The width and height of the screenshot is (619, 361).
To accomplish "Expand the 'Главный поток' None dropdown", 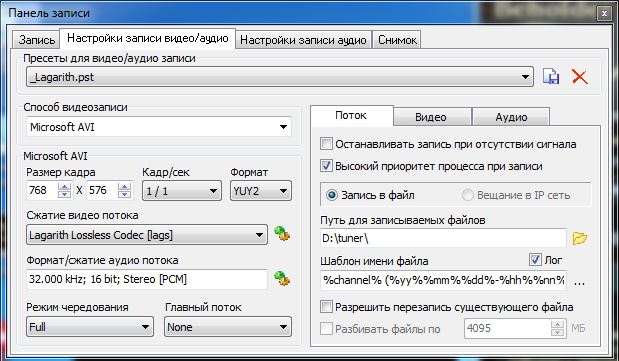I will (228, 327).
